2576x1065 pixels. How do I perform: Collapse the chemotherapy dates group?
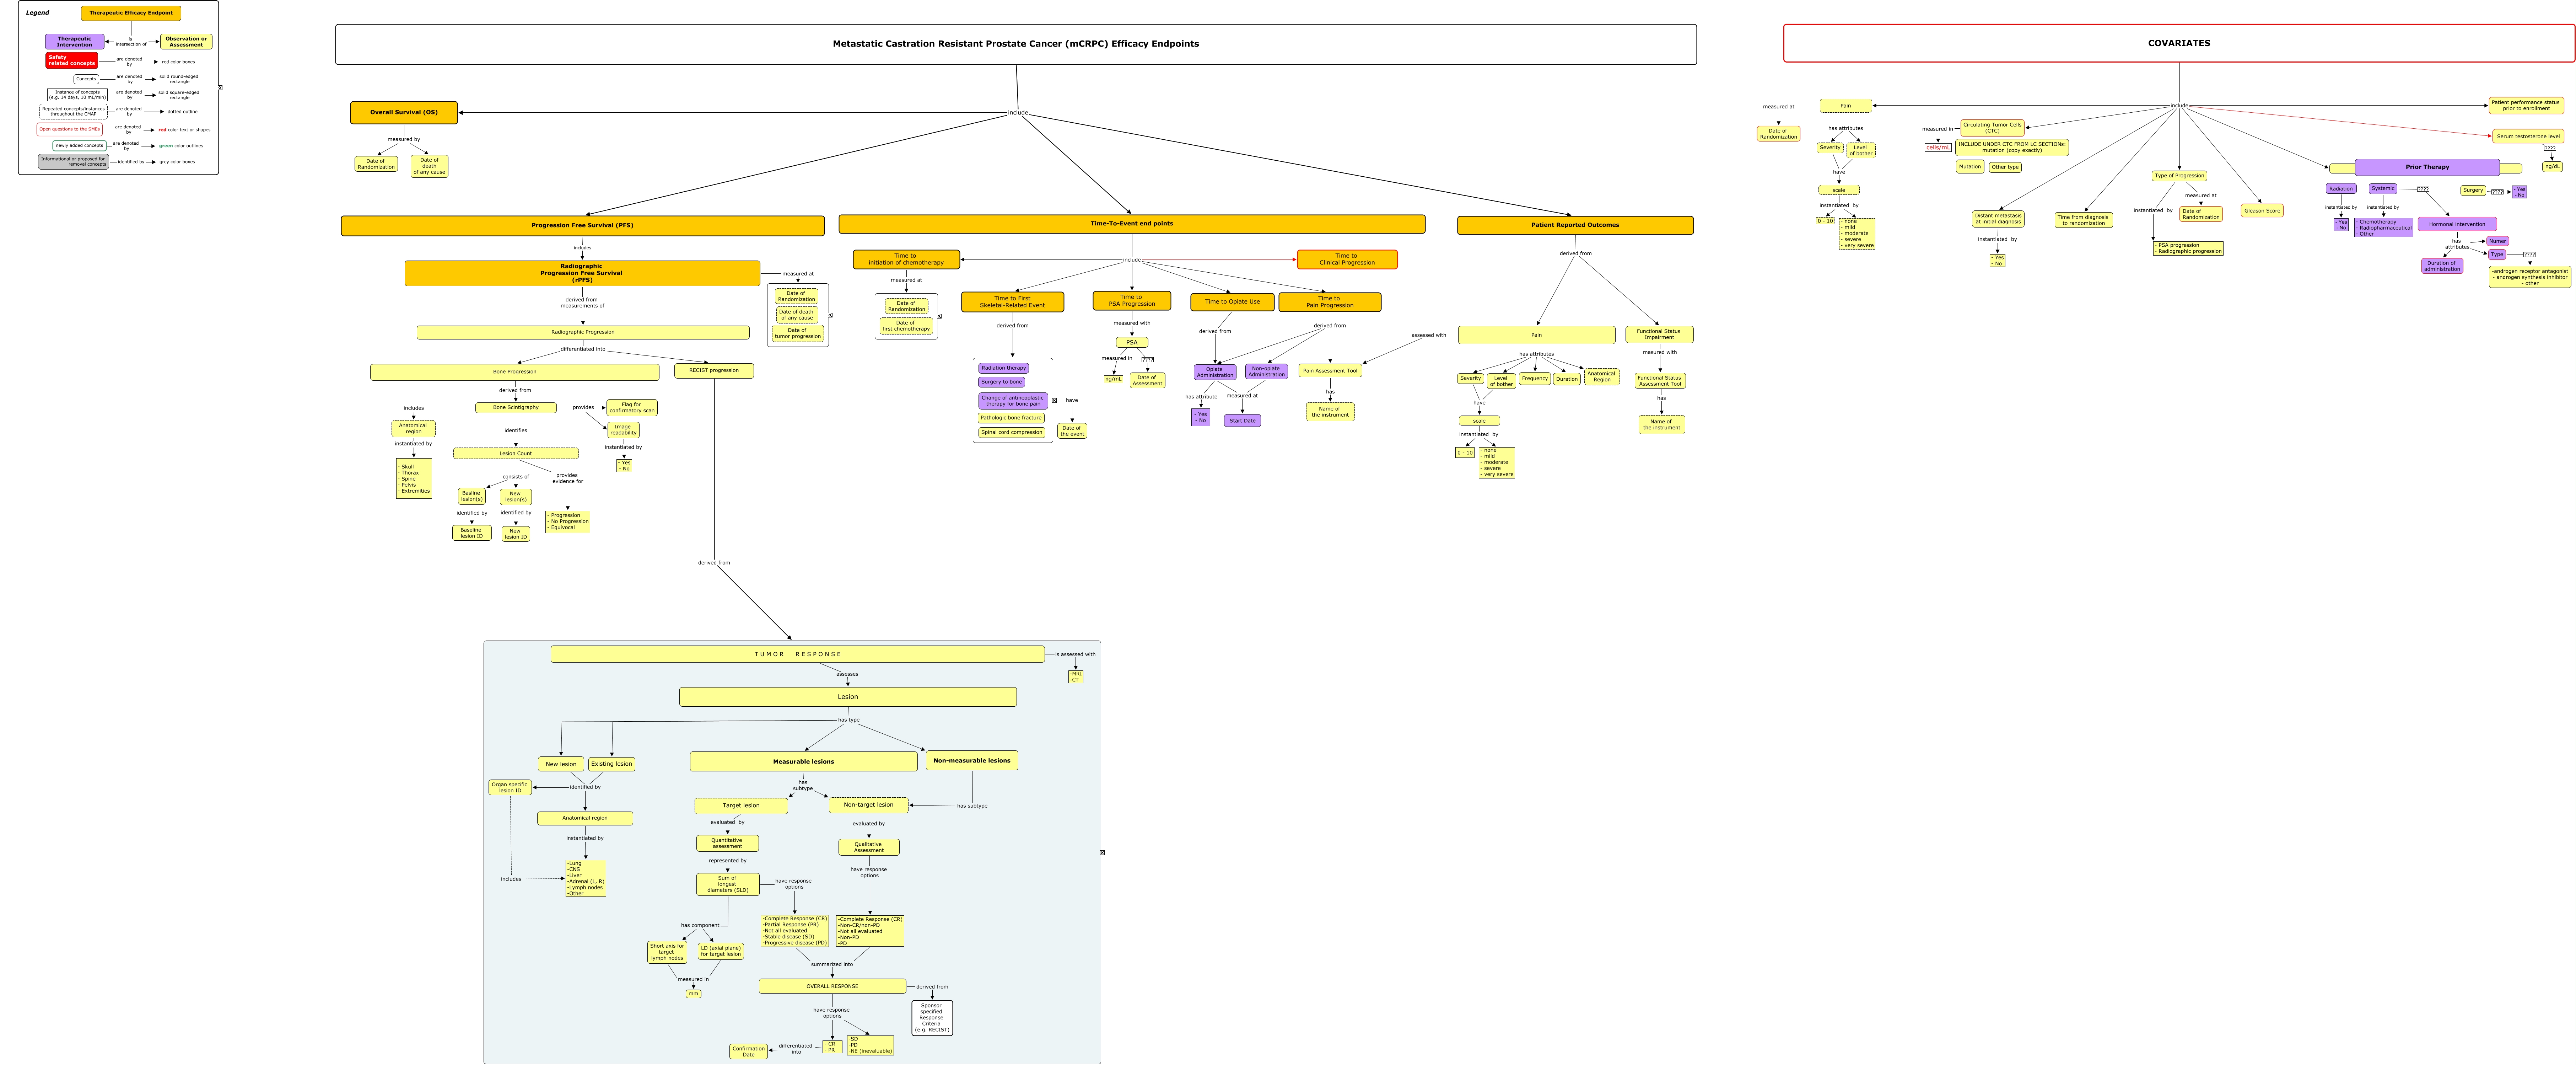(x=939, y=316)
